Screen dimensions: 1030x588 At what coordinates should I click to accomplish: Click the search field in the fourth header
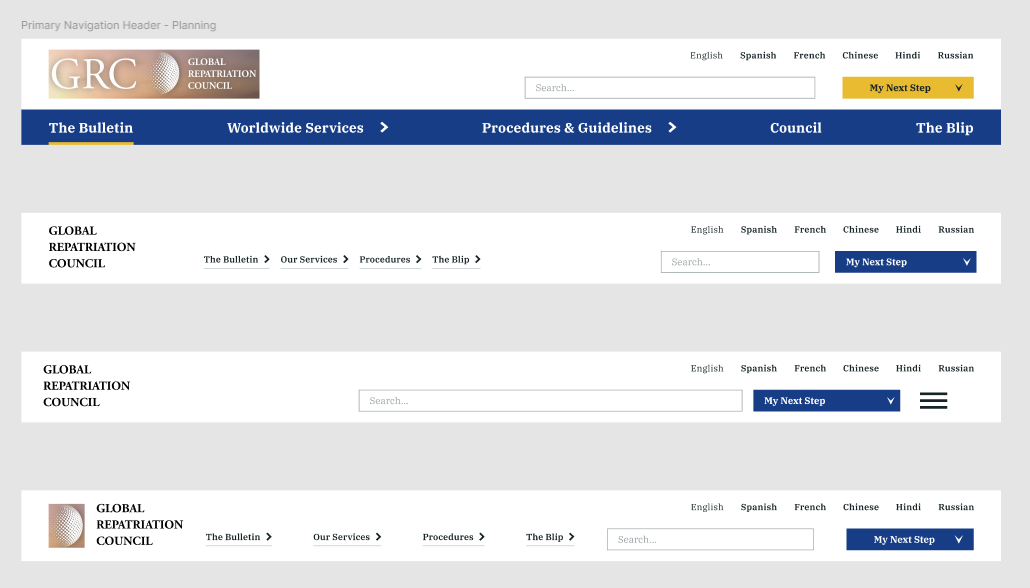tap(710, 539)
